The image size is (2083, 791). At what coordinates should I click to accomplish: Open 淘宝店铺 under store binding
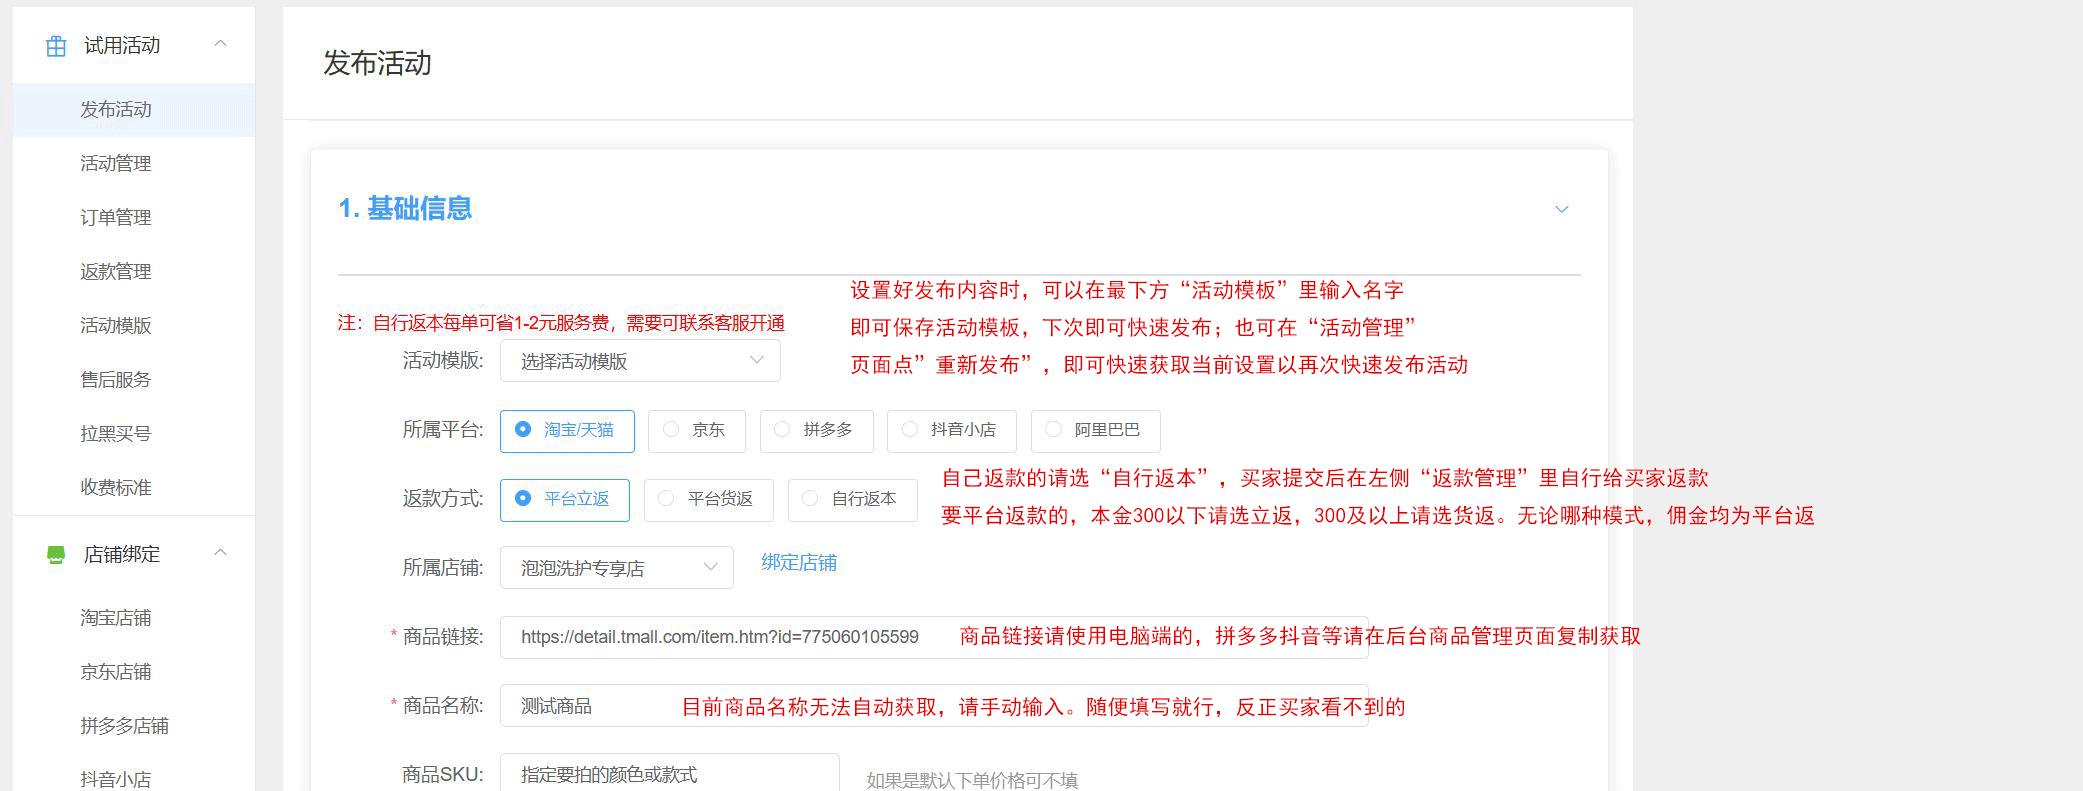pyautogui.click(x=116, y=618)
